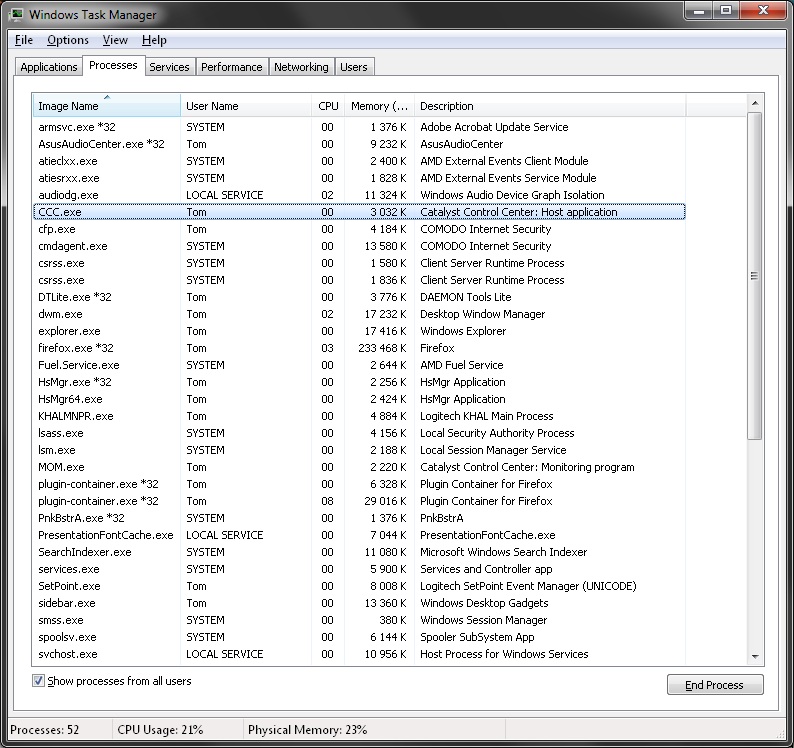Open the Networking tab
The width and height of the screenshot is (794, 748).
[x=301, y=67]
